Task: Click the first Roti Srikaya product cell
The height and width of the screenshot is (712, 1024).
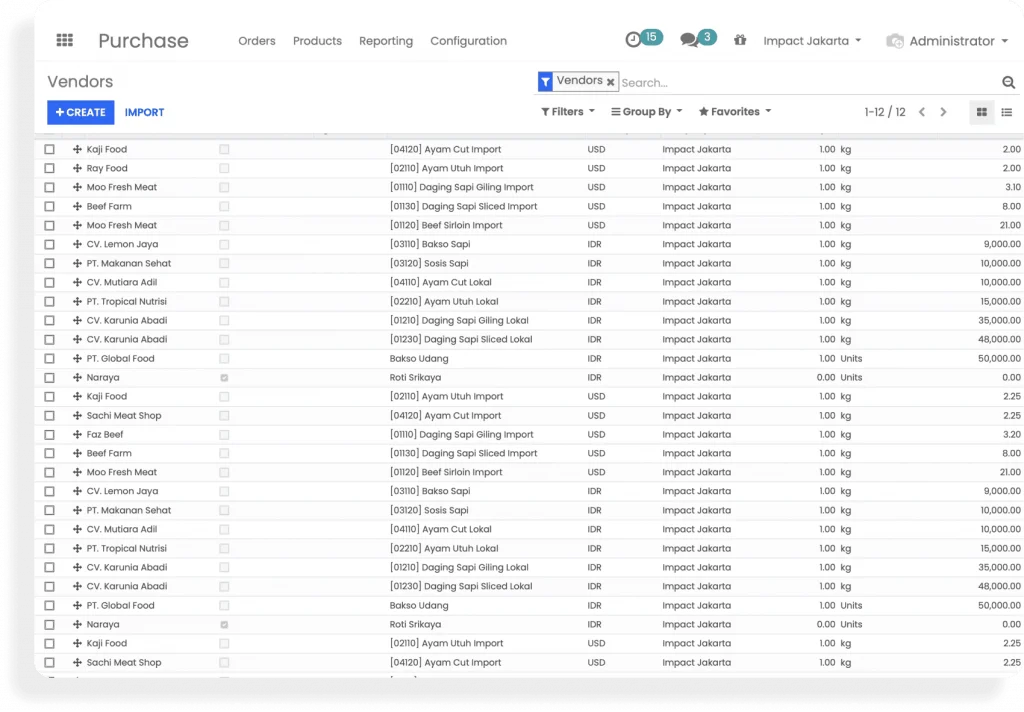Action: click(x=415, y=378)
